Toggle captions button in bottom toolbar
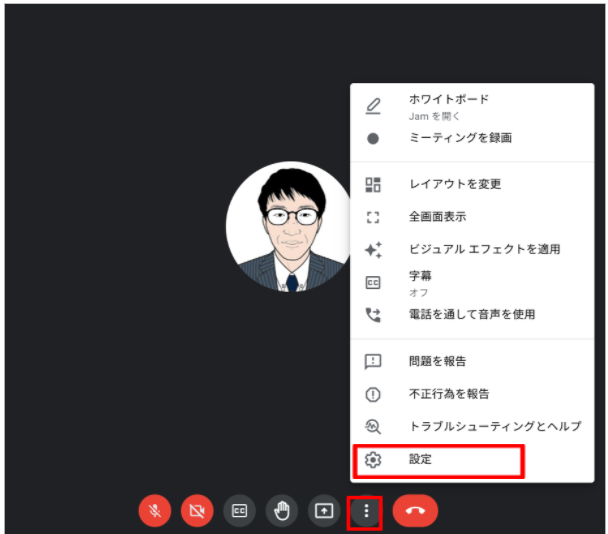This screenshot has height=534, width=608. coord(239,511)
